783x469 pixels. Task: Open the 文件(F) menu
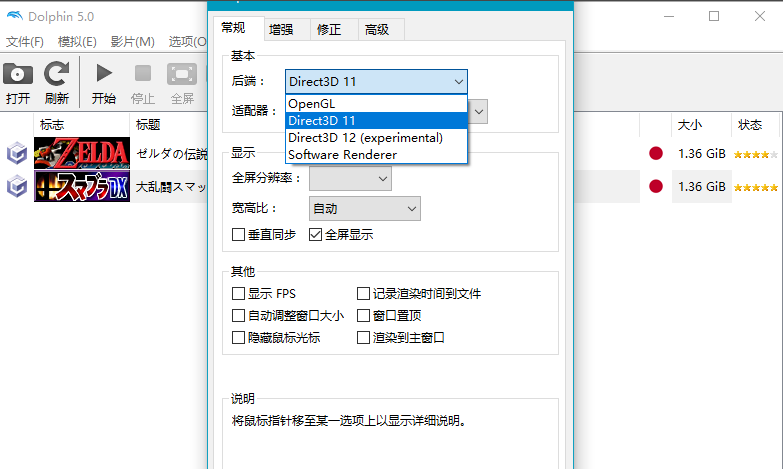(25, 41)
